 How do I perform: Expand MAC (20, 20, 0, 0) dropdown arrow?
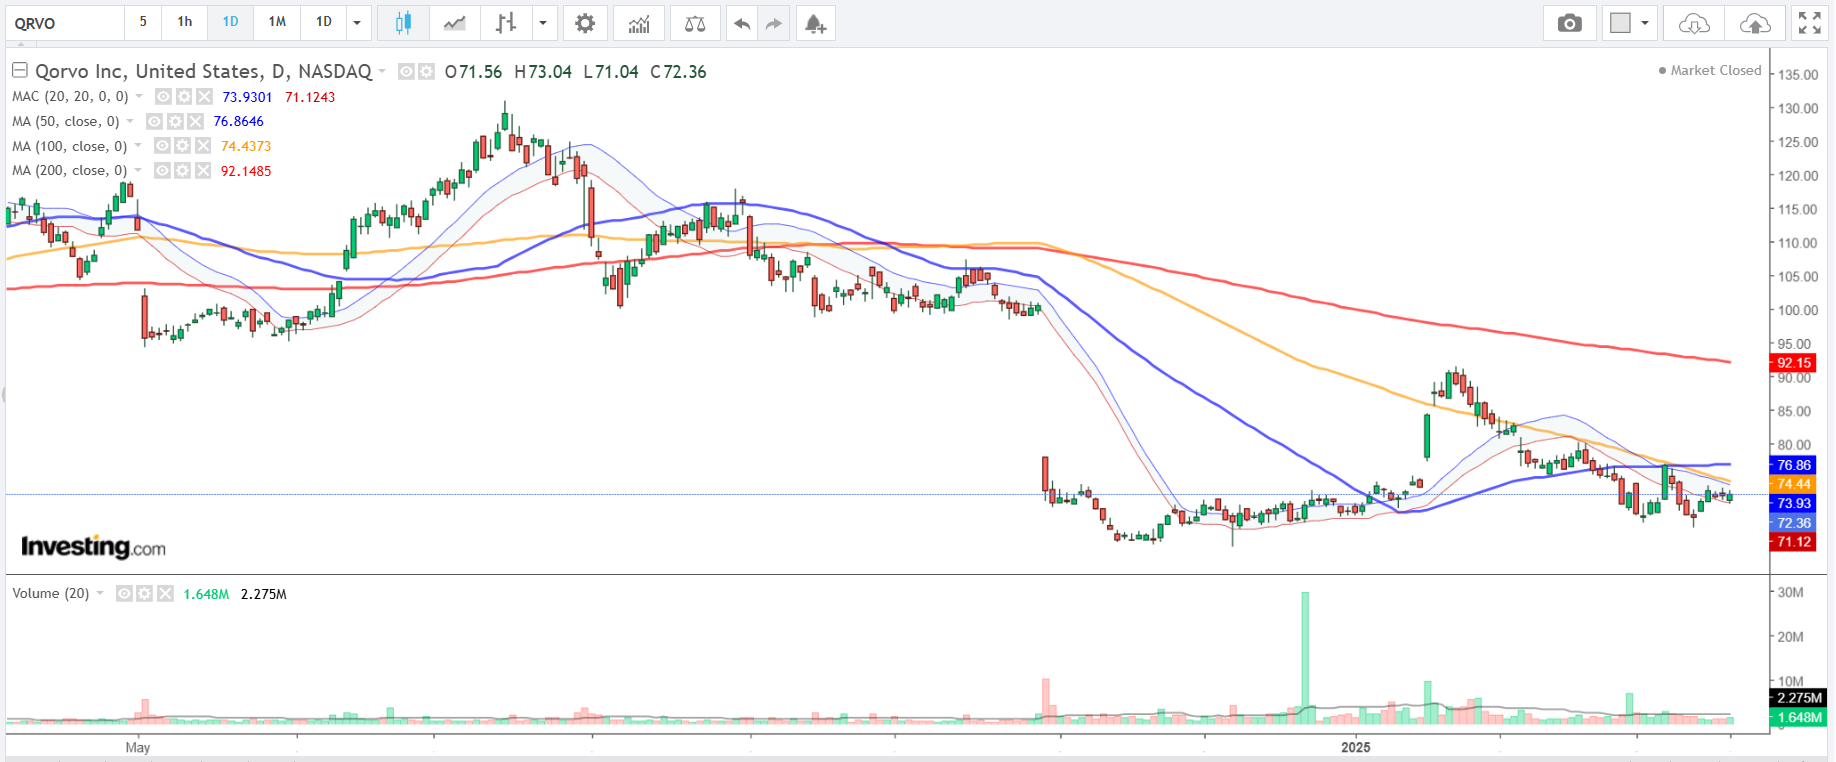(x=139, y=97)
